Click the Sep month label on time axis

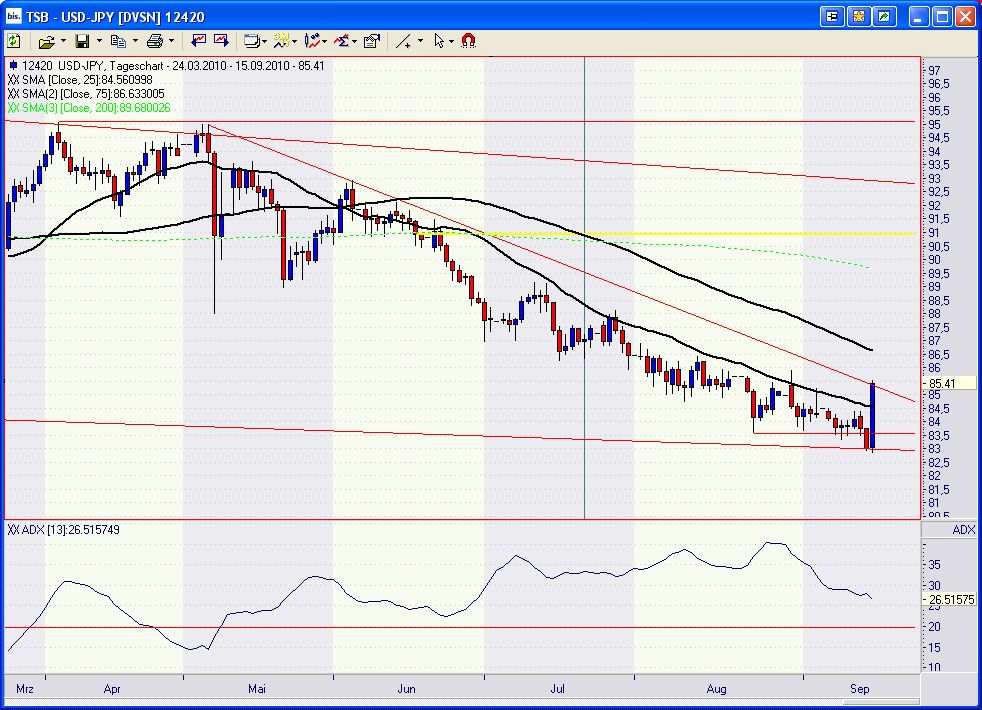tap(859, 689)
